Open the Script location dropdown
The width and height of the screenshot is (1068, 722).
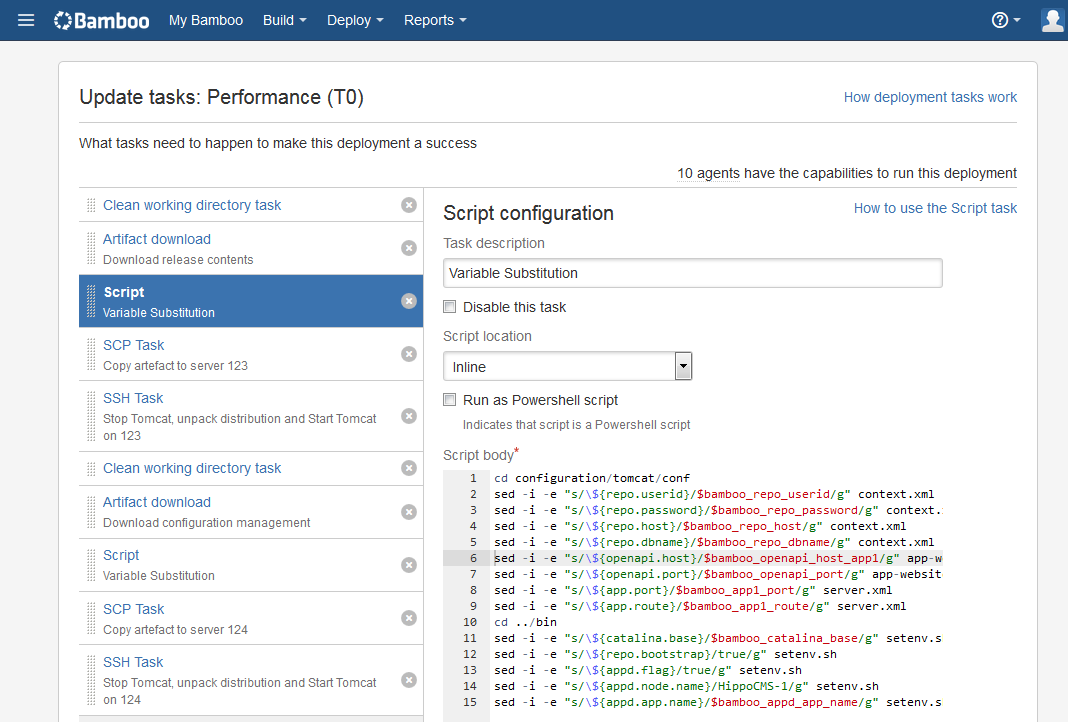pyautogui.click(x=683, y=366)
